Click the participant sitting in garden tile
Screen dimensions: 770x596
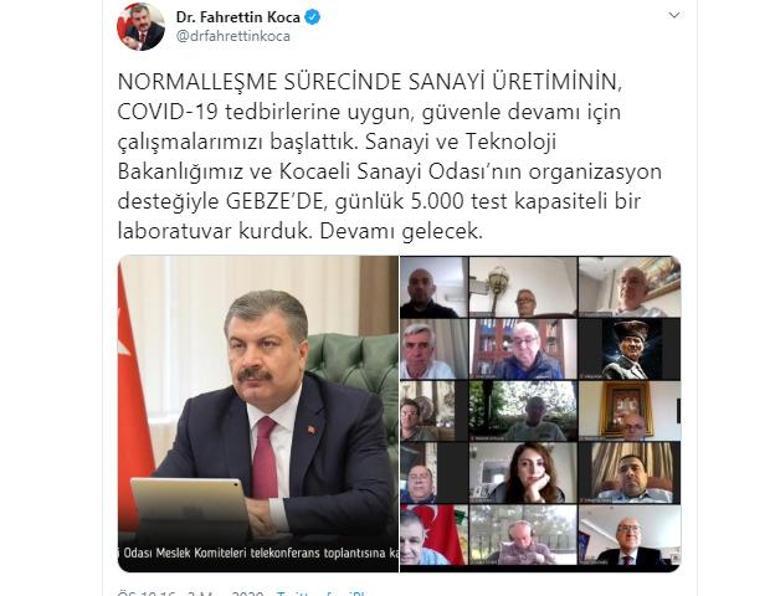click(x=523, y=411)
